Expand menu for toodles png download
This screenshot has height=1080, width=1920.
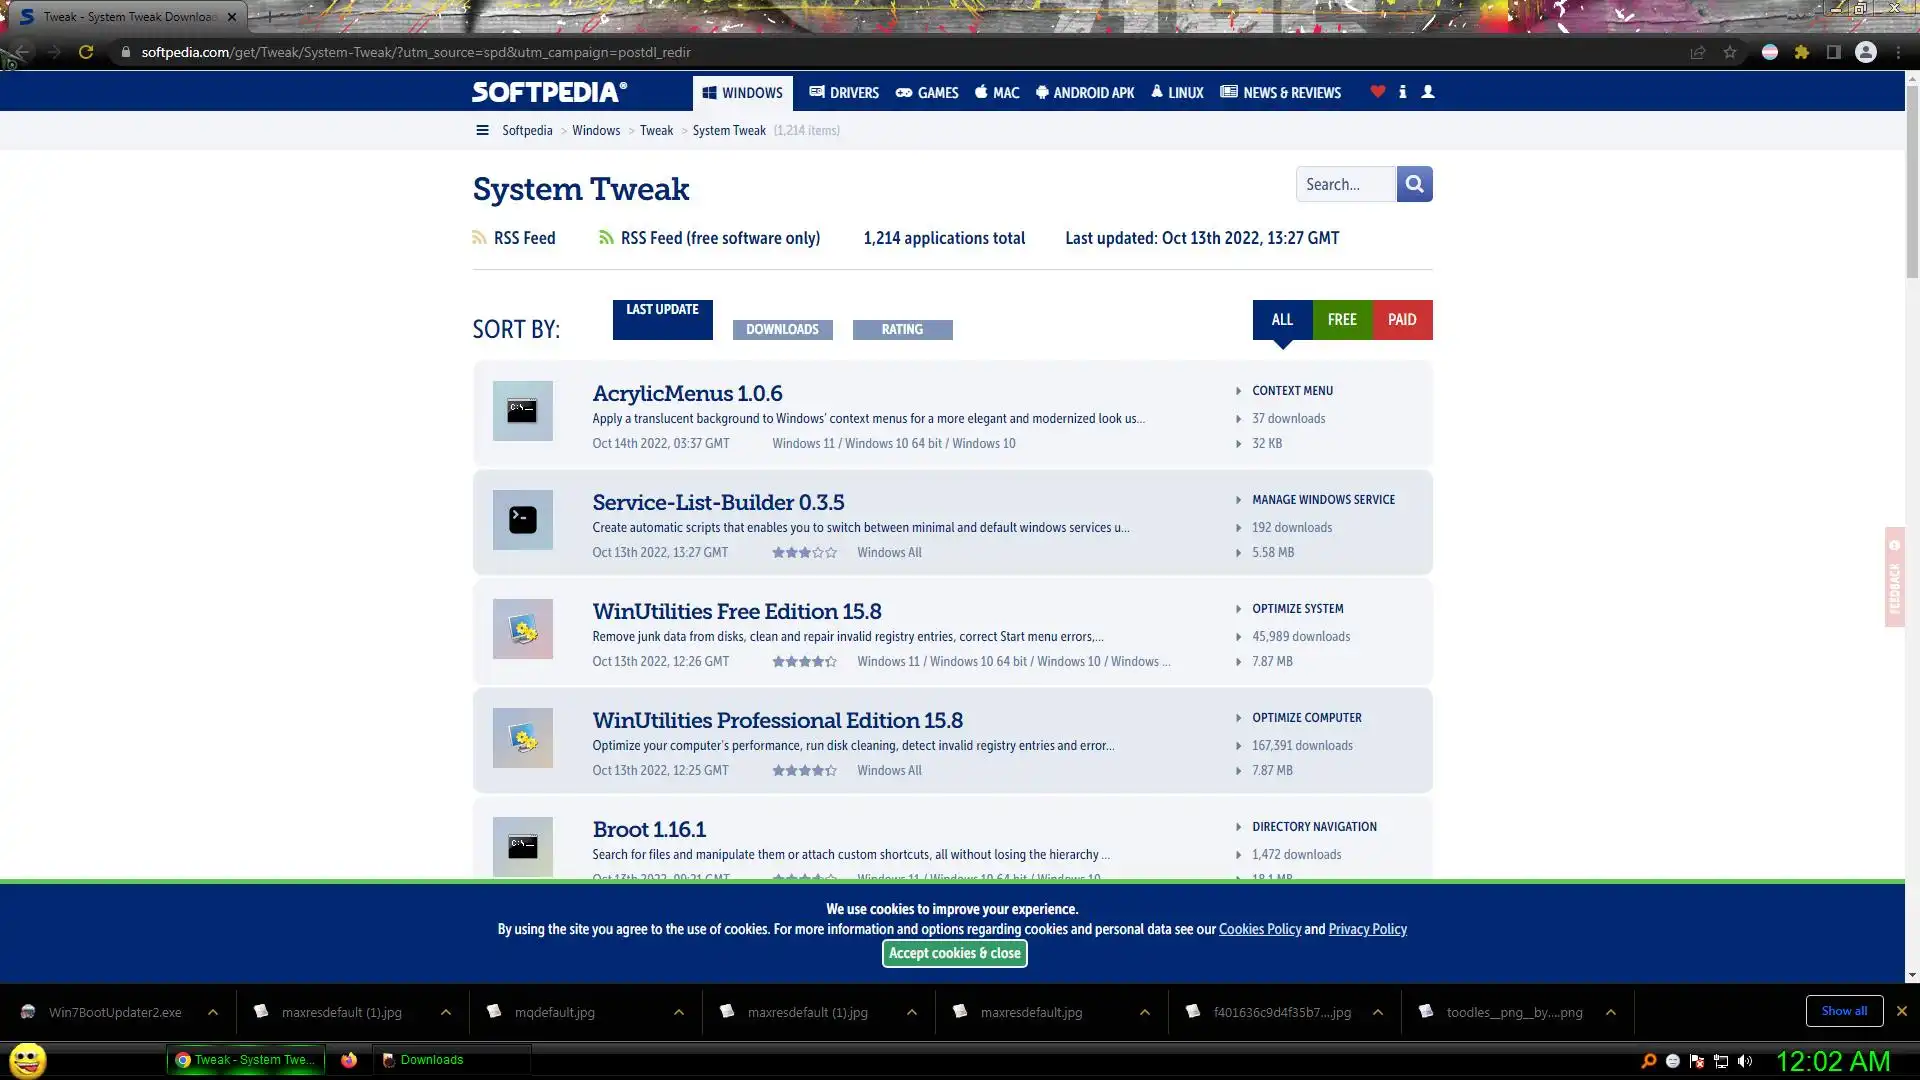pos(1611,1012)
